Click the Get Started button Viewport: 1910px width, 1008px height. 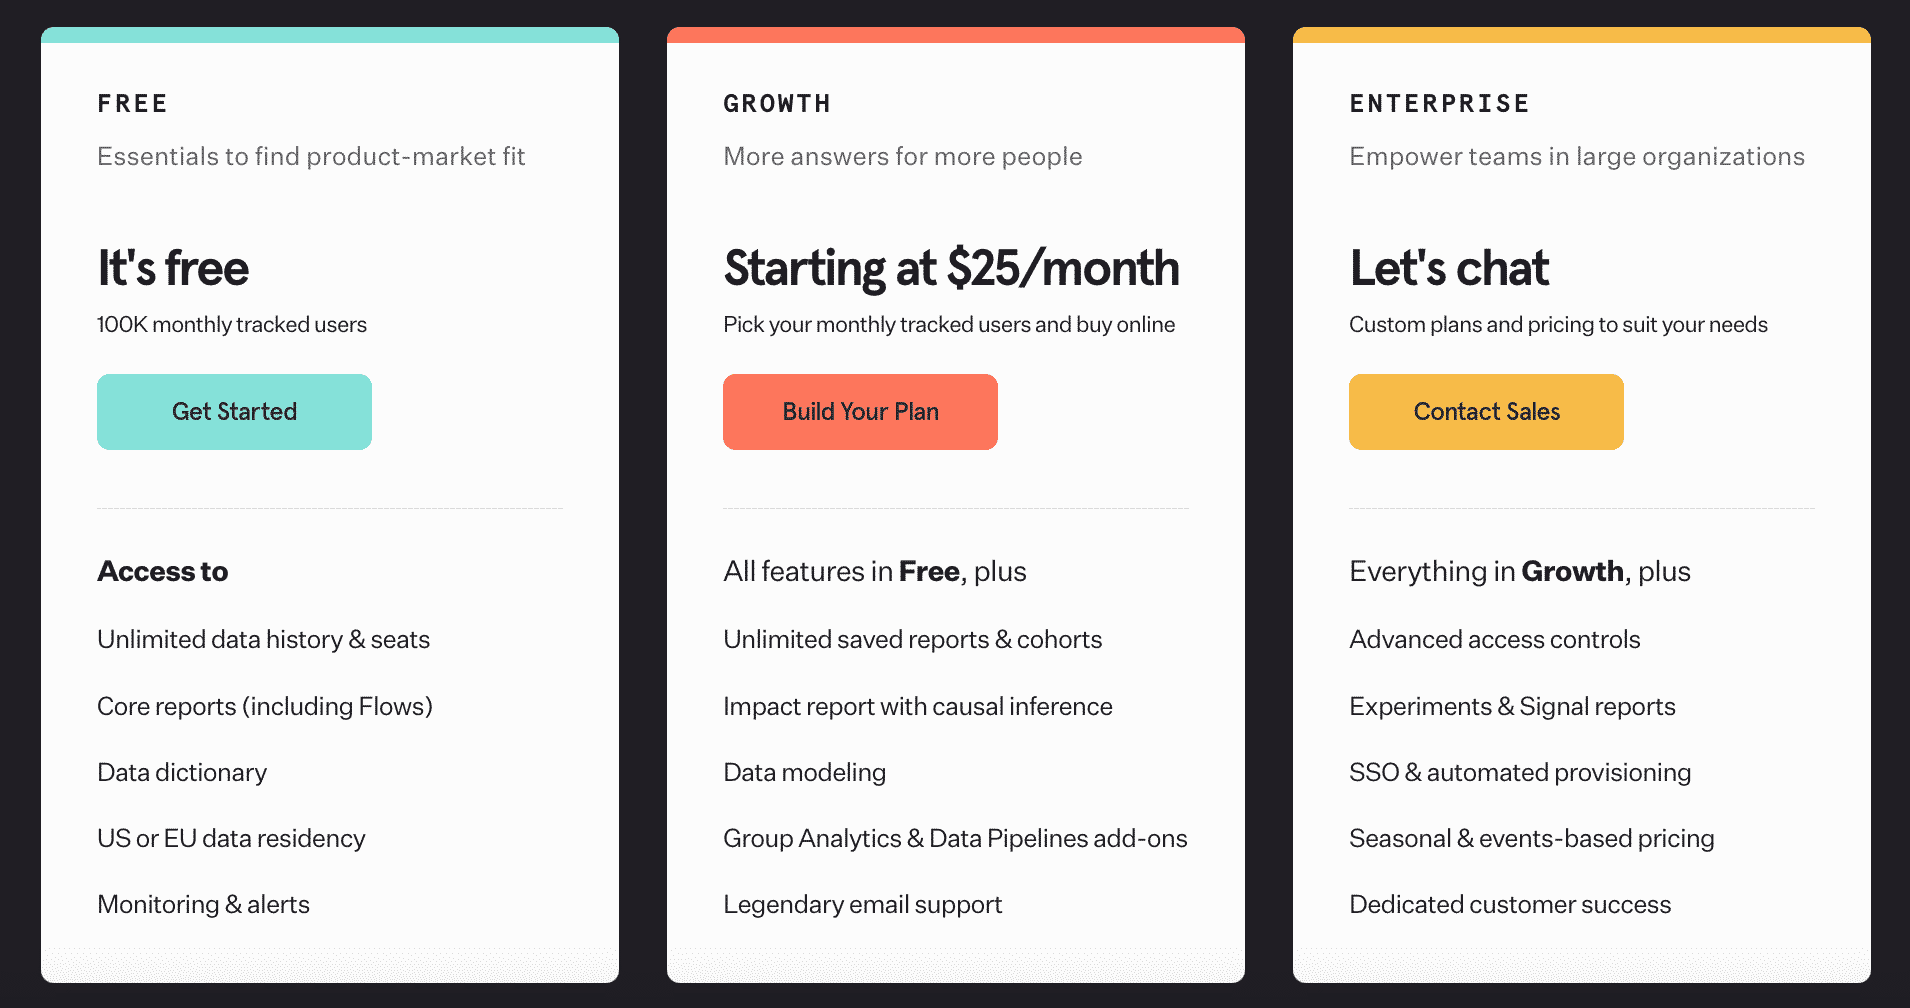click(234, 412)
